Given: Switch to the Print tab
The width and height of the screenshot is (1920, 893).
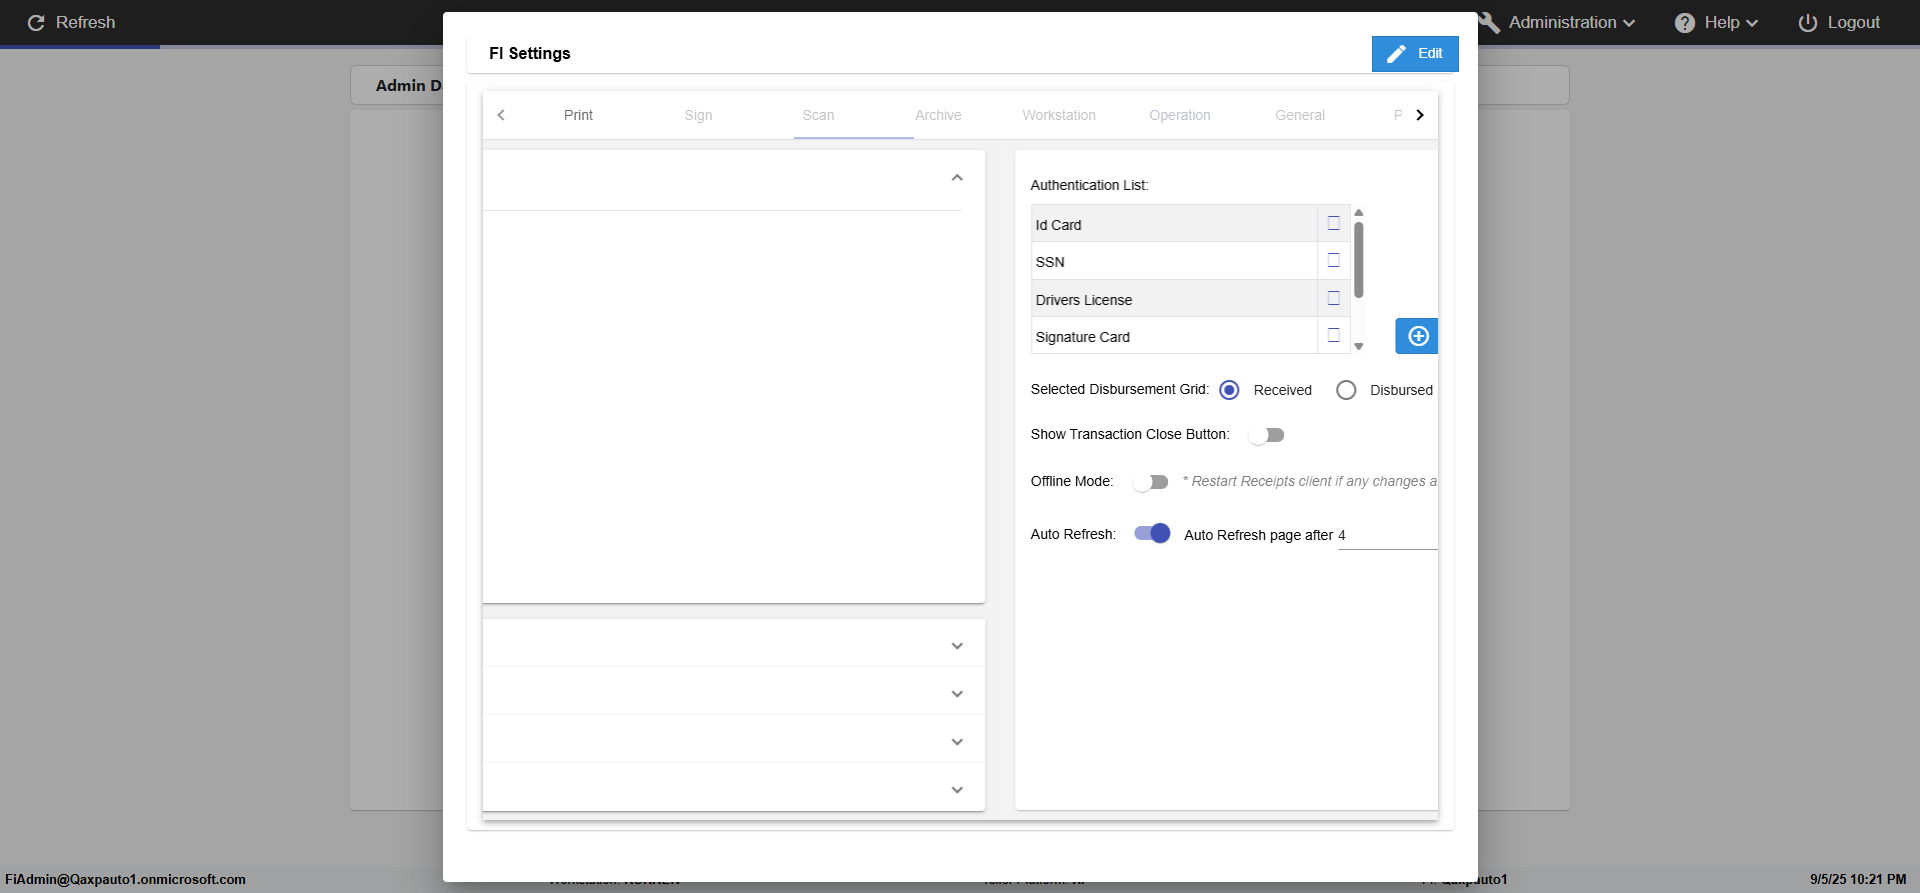Looking at the screenshot, I should 578,116.
